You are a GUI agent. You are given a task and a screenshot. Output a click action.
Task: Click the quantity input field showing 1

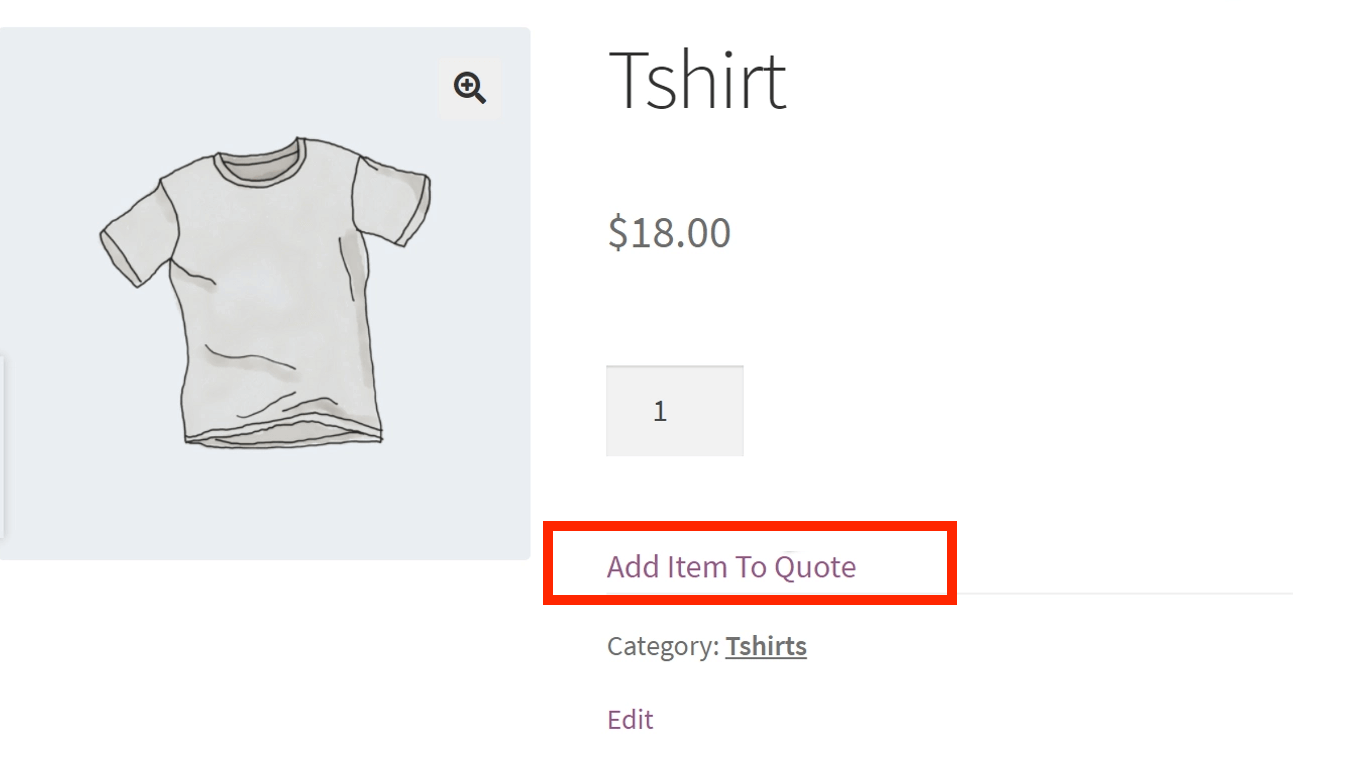pos(674,411)
